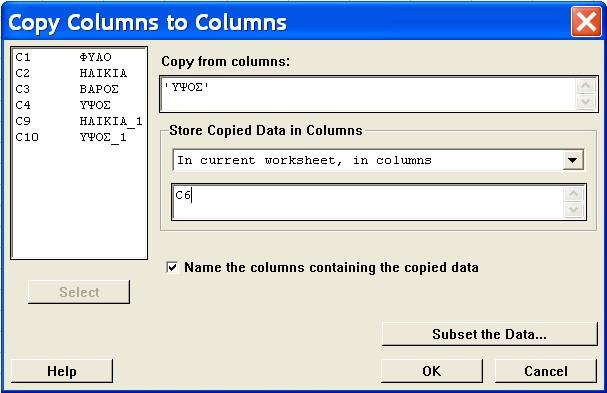The height and width of the screenshot is (393, 607).
Task: Click the C6 destination columns field
Action: [x=368, y=202]
